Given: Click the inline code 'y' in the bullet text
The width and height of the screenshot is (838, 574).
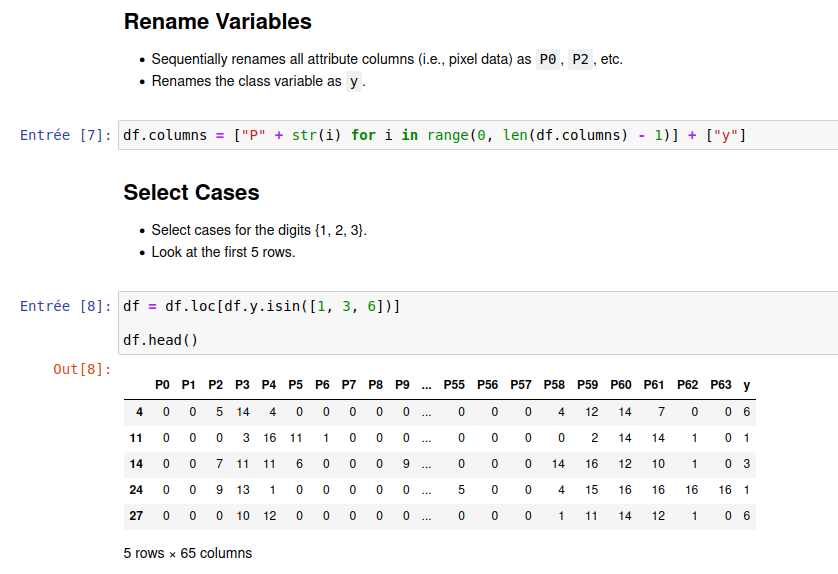Looking at the screenshot, I should [353, 81].
